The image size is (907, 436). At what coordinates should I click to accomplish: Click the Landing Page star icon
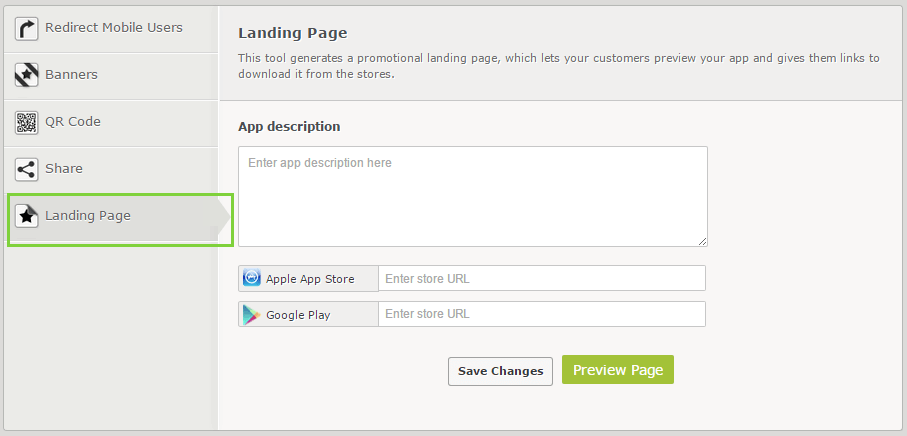(x=27, y=216)
